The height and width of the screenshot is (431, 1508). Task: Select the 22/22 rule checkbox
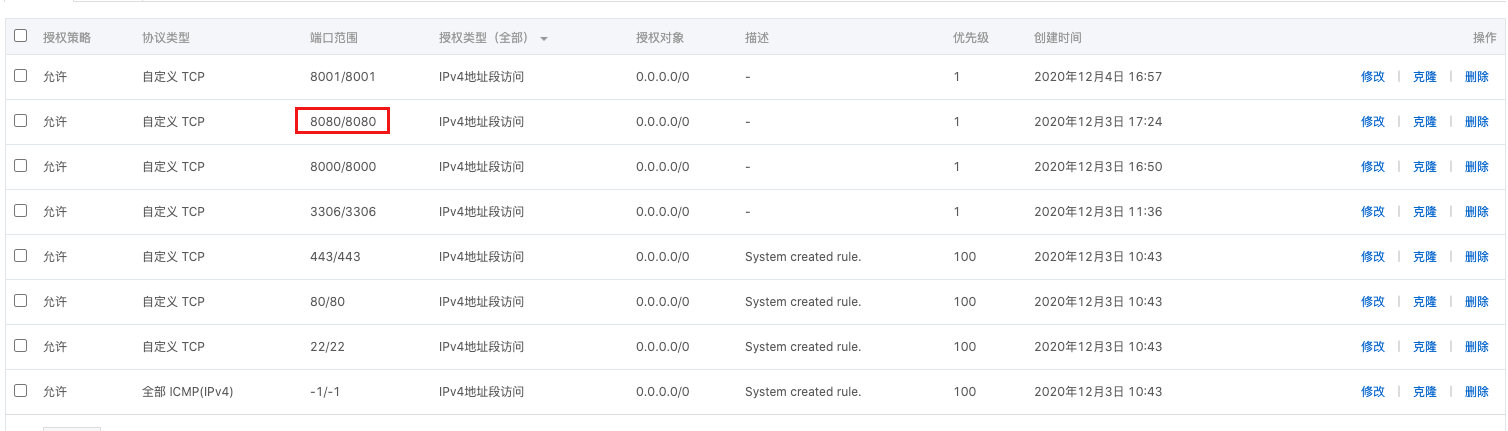pyautogui.click(x=21, y=345)
